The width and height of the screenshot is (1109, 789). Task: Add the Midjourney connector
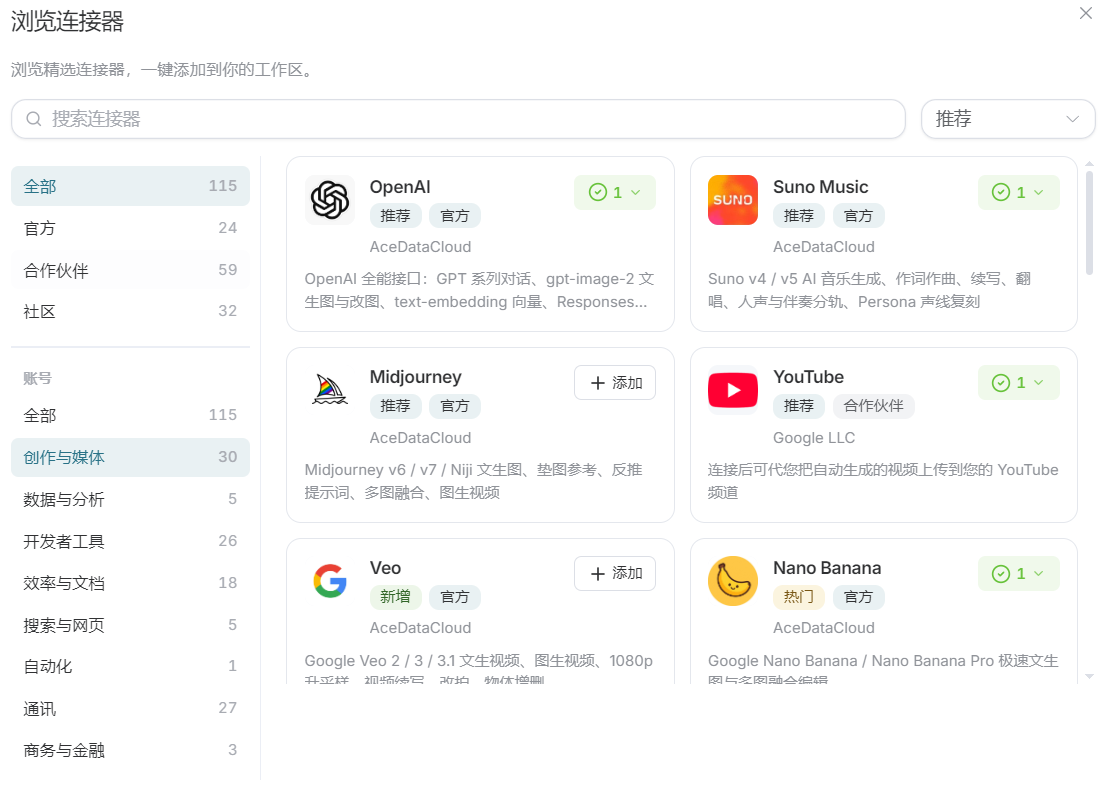(615, 382)
